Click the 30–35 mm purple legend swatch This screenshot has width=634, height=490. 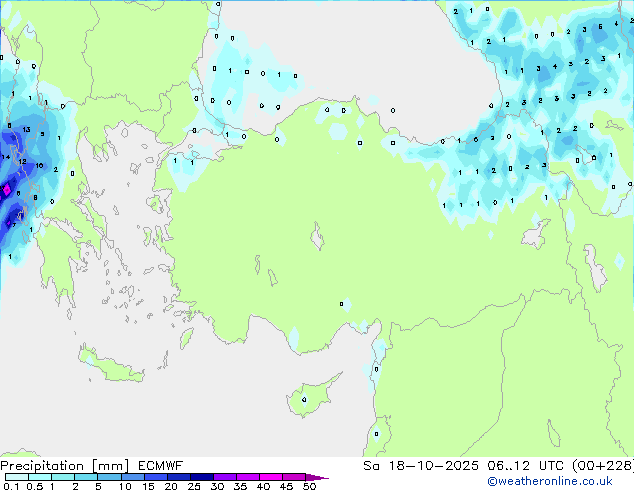coord(224,477)
